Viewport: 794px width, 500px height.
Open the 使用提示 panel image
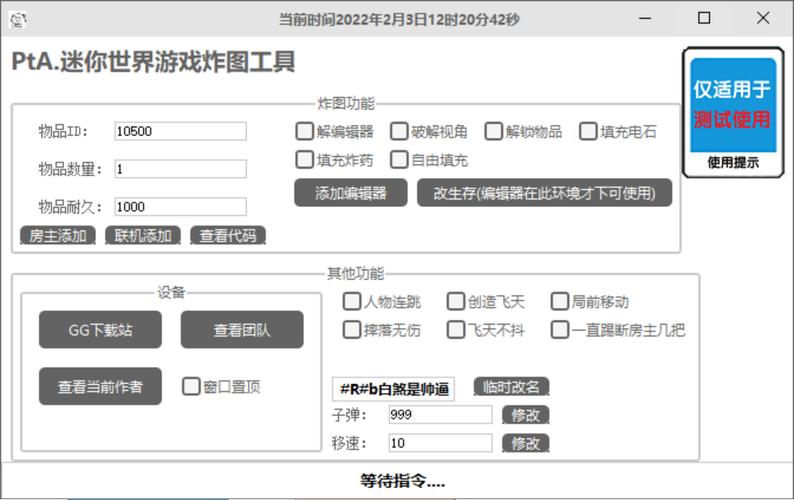tap(733, 112)
